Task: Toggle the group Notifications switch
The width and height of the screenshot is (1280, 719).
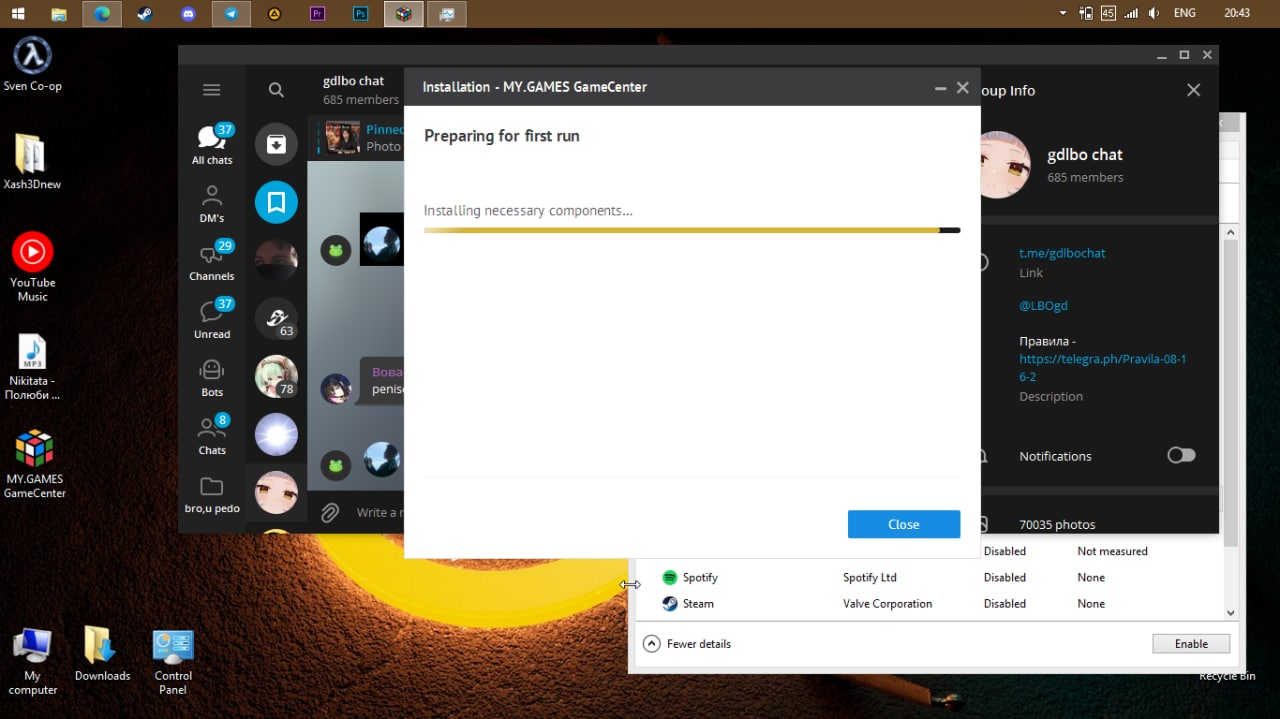Action: tap(1181, 455)
